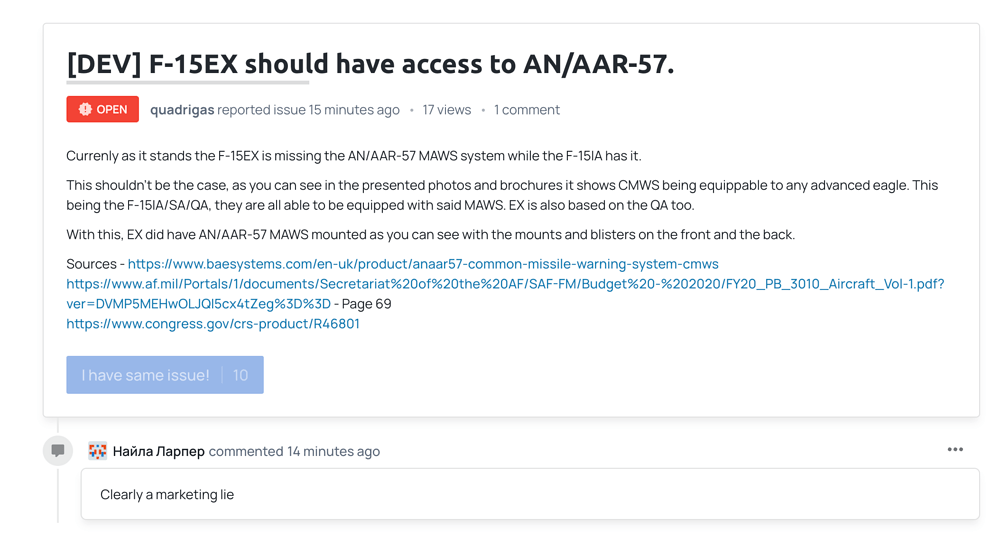Click Найла Ларпер's avatar image
Viewport: 1000px width, 538px height.
coord(98,451)
